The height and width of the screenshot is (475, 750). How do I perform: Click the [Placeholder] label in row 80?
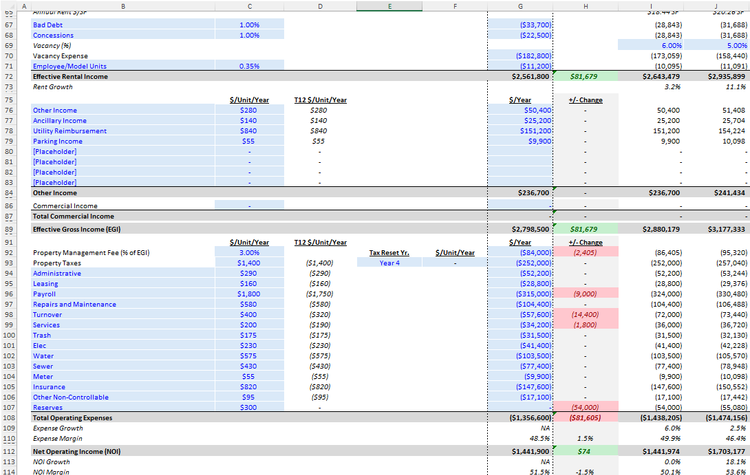coord(55,152)
